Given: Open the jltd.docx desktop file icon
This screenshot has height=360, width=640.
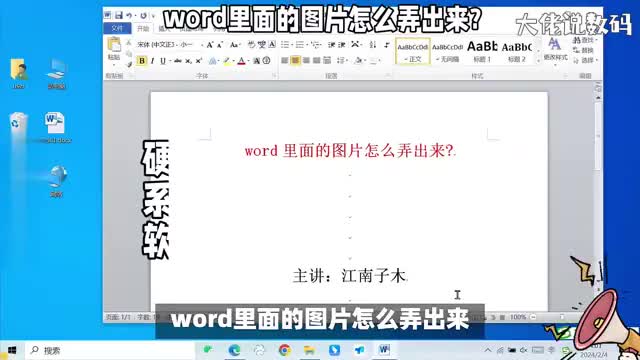Looking at the screenshot, I should click(56, 127).
